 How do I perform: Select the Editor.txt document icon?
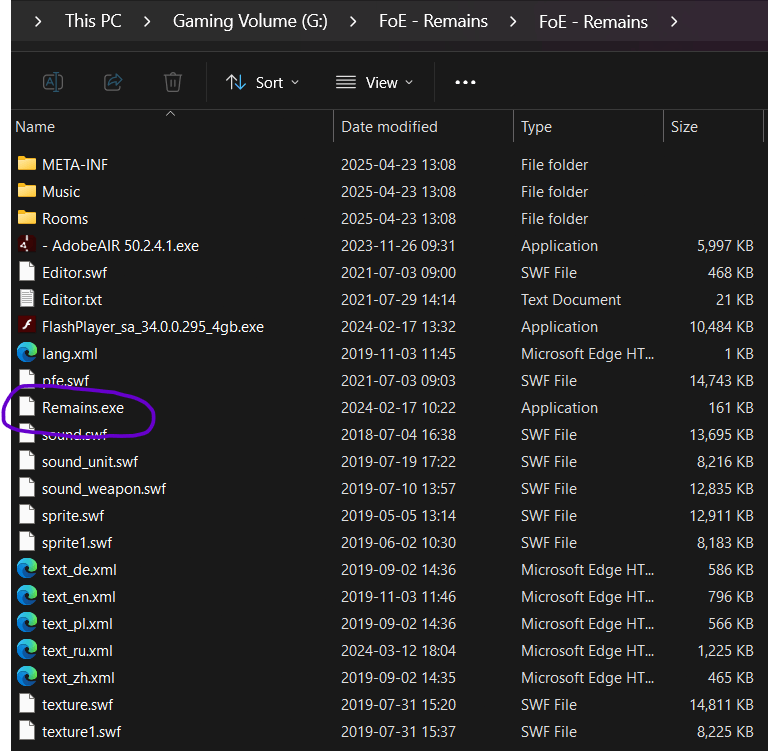click(x=27, y=298)
